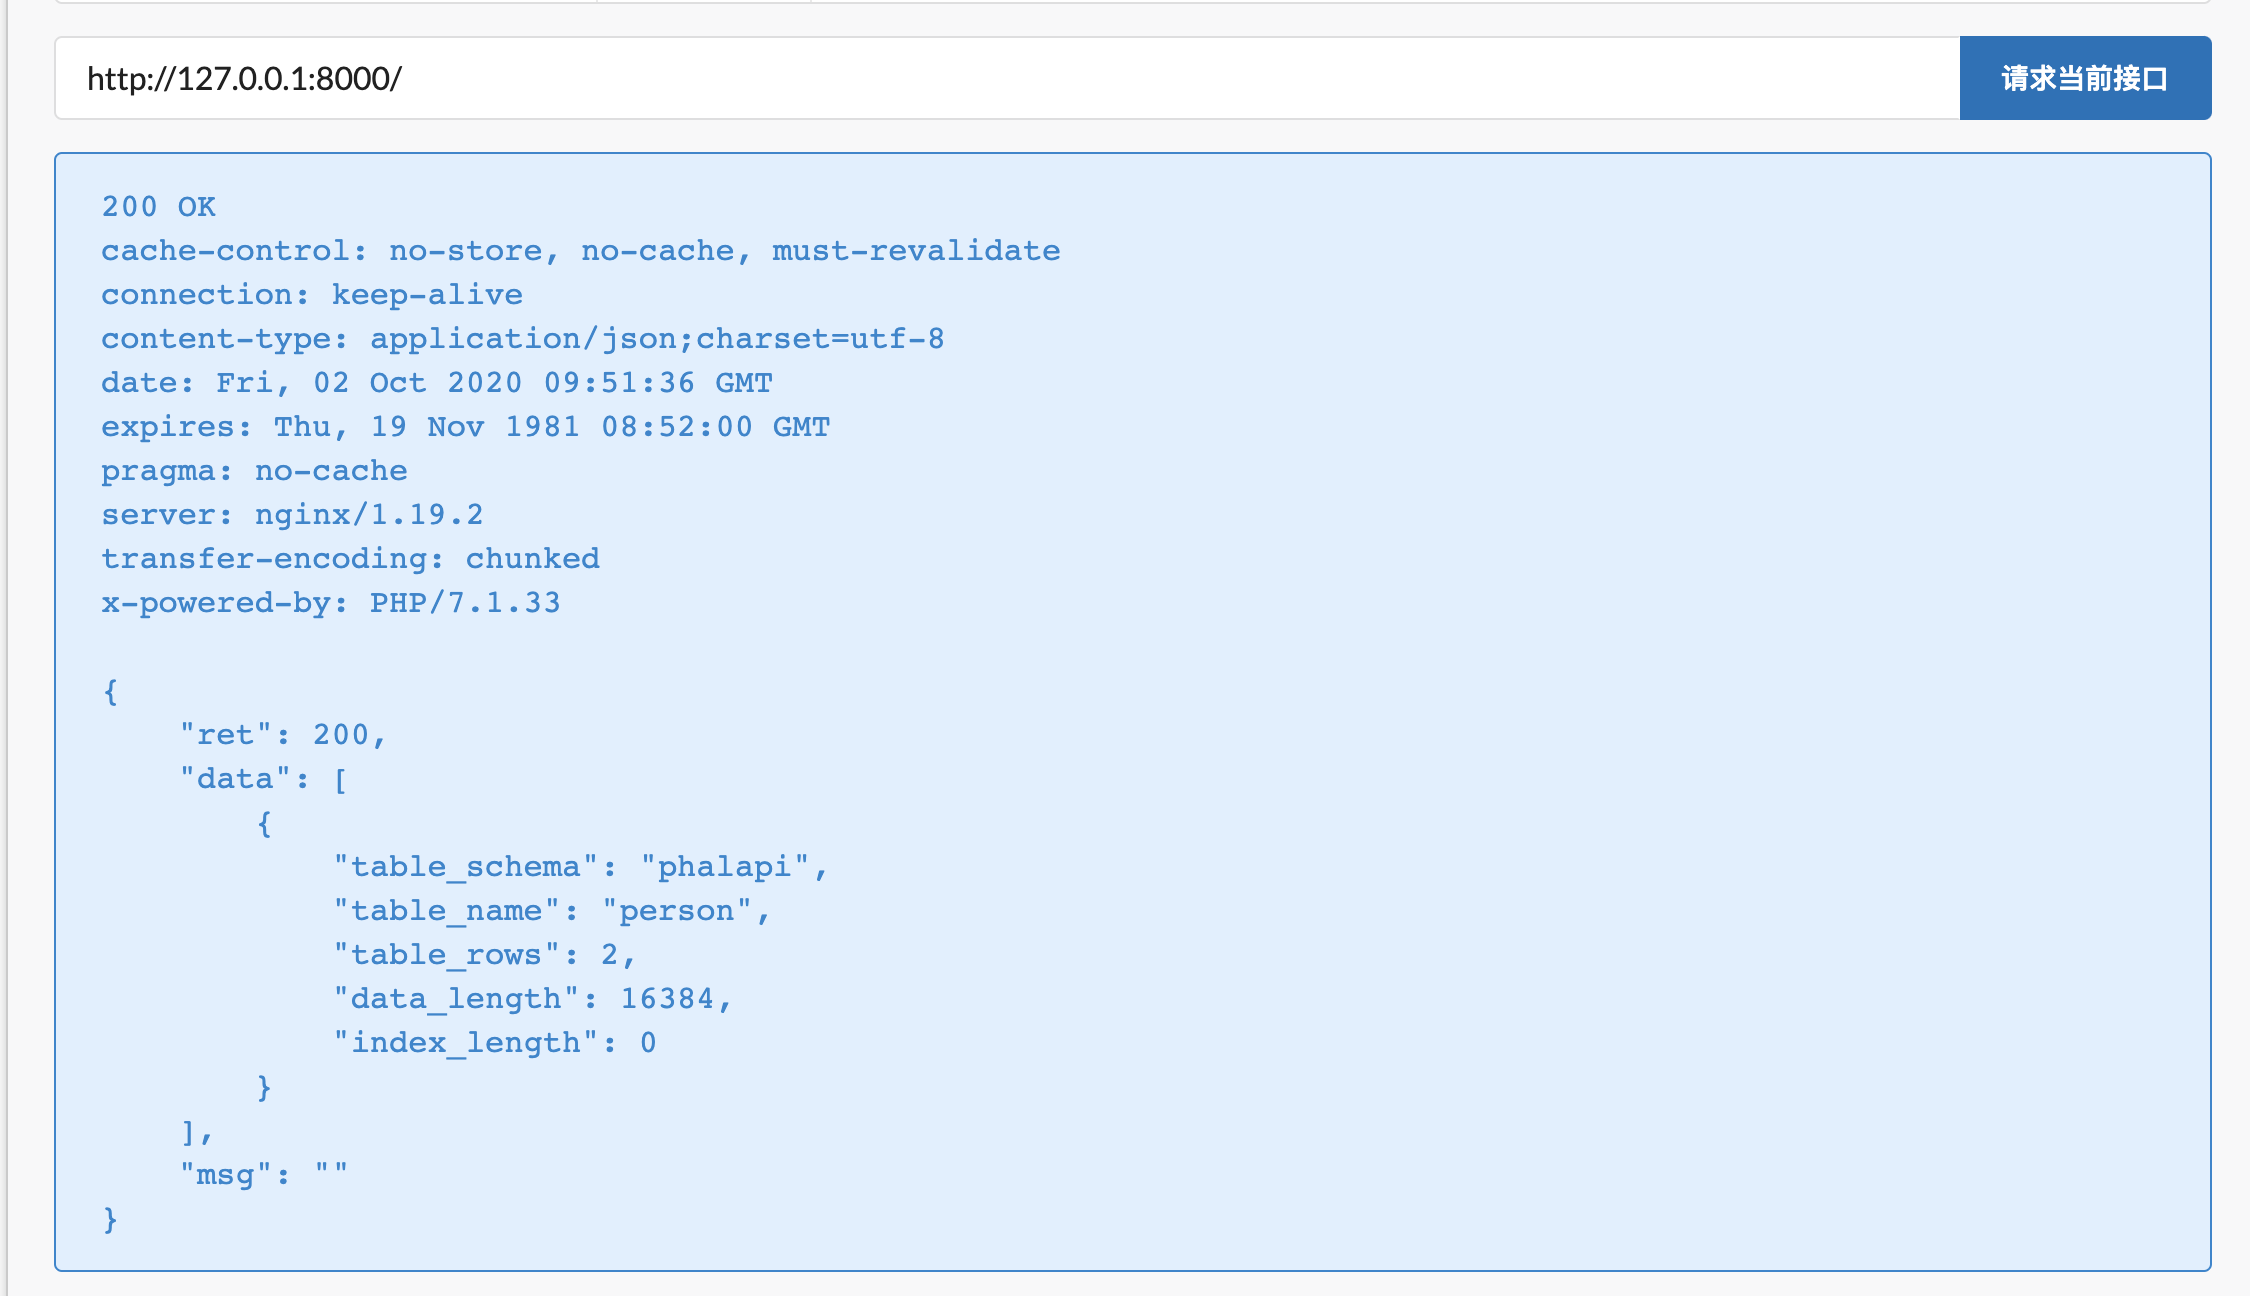Image resolution: width=2250 pixels, height=1296 pixels.
Task: Click the transfer-encoding: chunked header
Action: pos(350,559)
